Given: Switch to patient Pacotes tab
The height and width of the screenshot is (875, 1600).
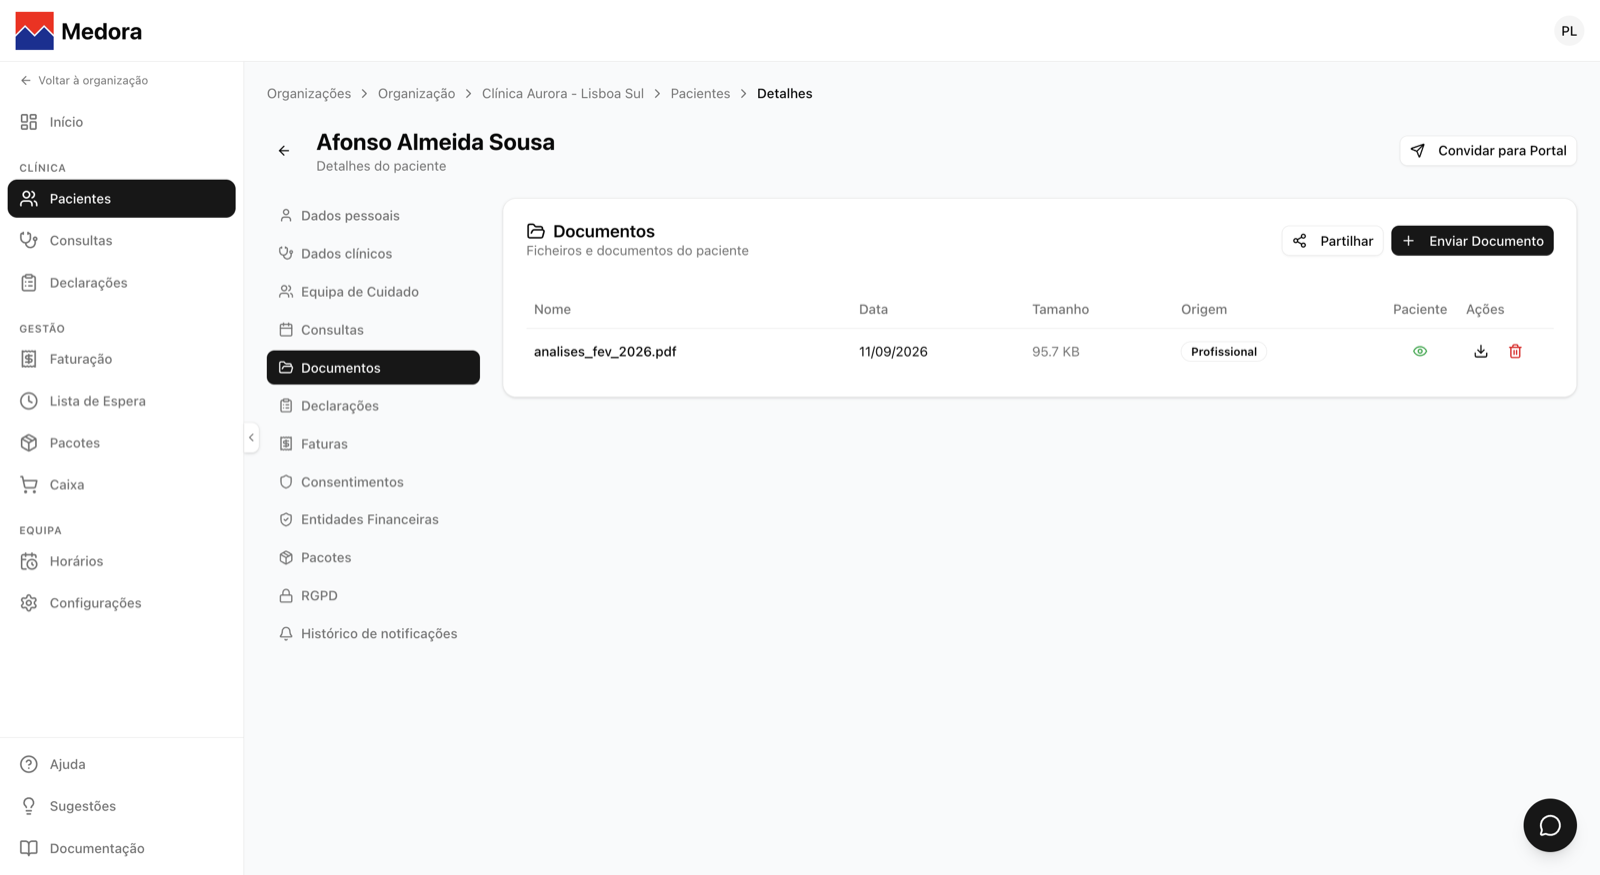Looking at the screenshot, I should [373, 558].
